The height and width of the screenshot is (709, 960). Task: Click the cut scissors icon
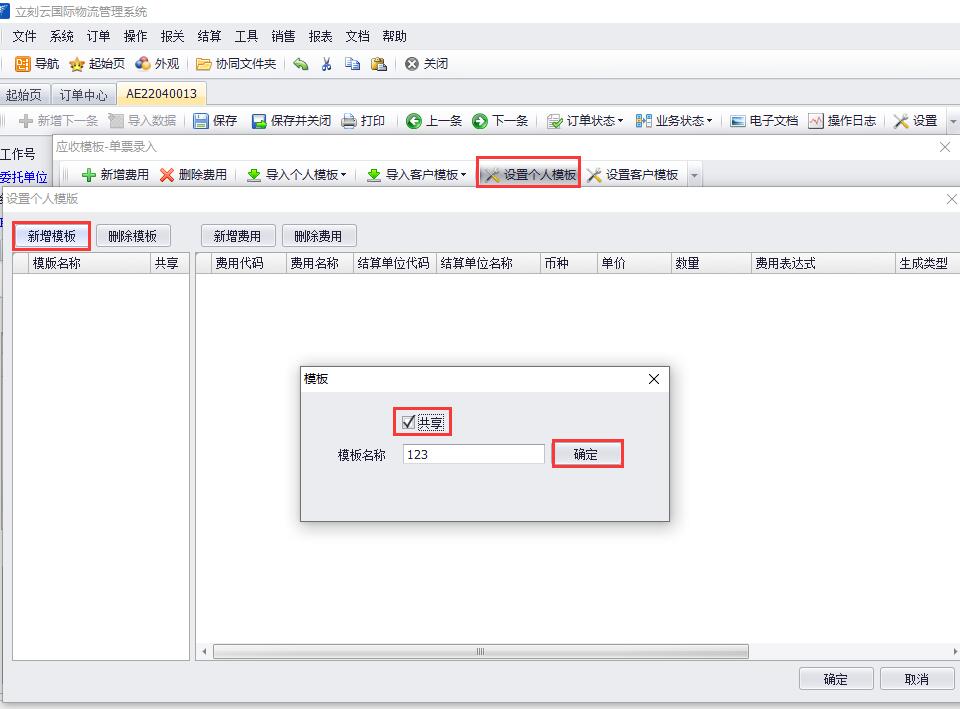(326, 64)
